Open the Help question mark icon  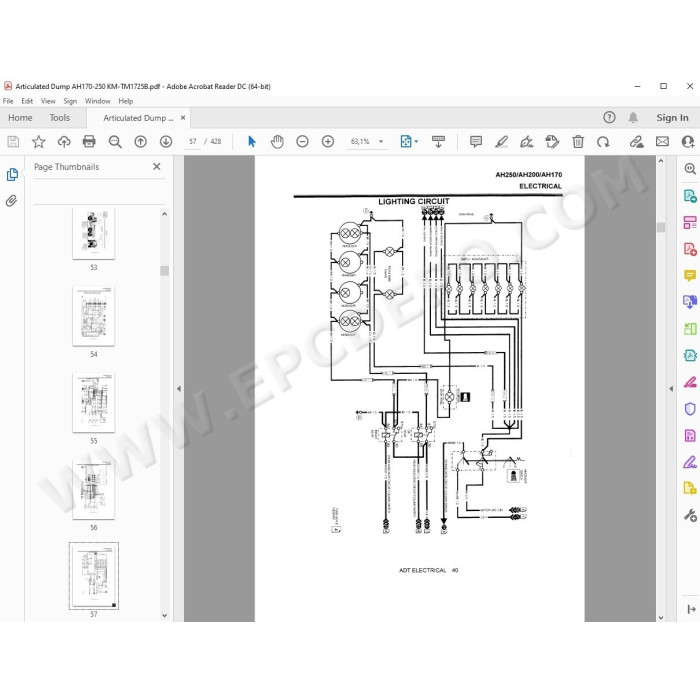[609, 117]
